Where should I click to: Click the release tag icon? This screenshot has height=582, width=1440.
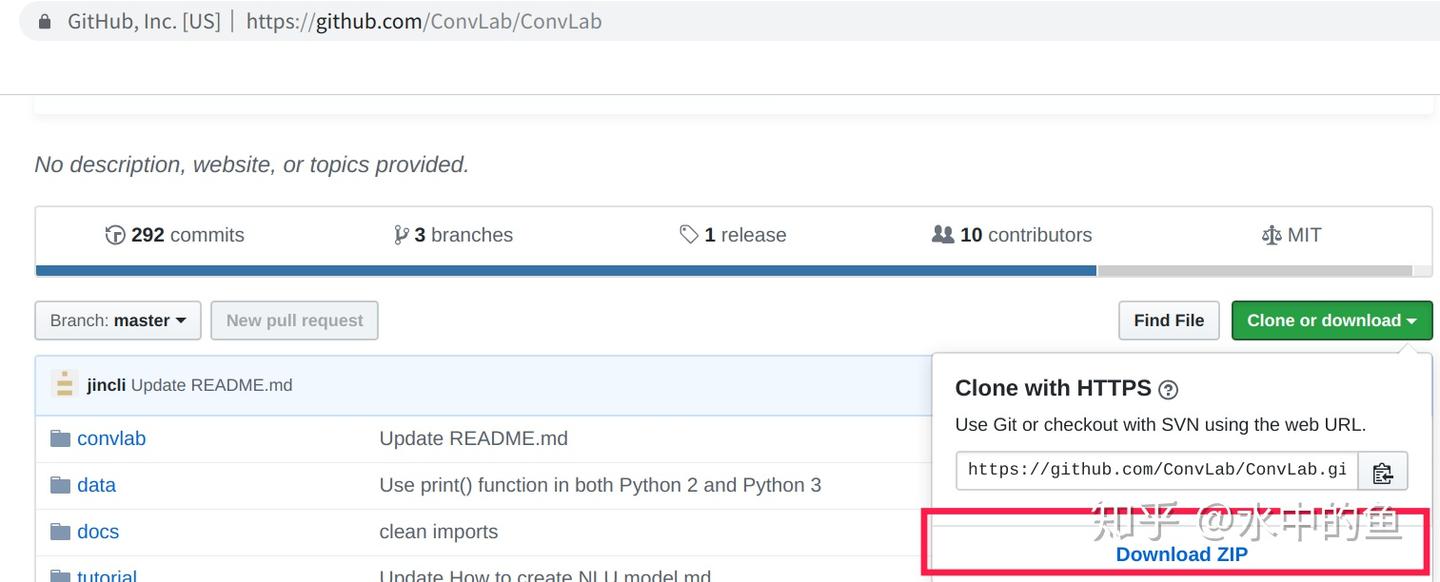tap(689, 235)
